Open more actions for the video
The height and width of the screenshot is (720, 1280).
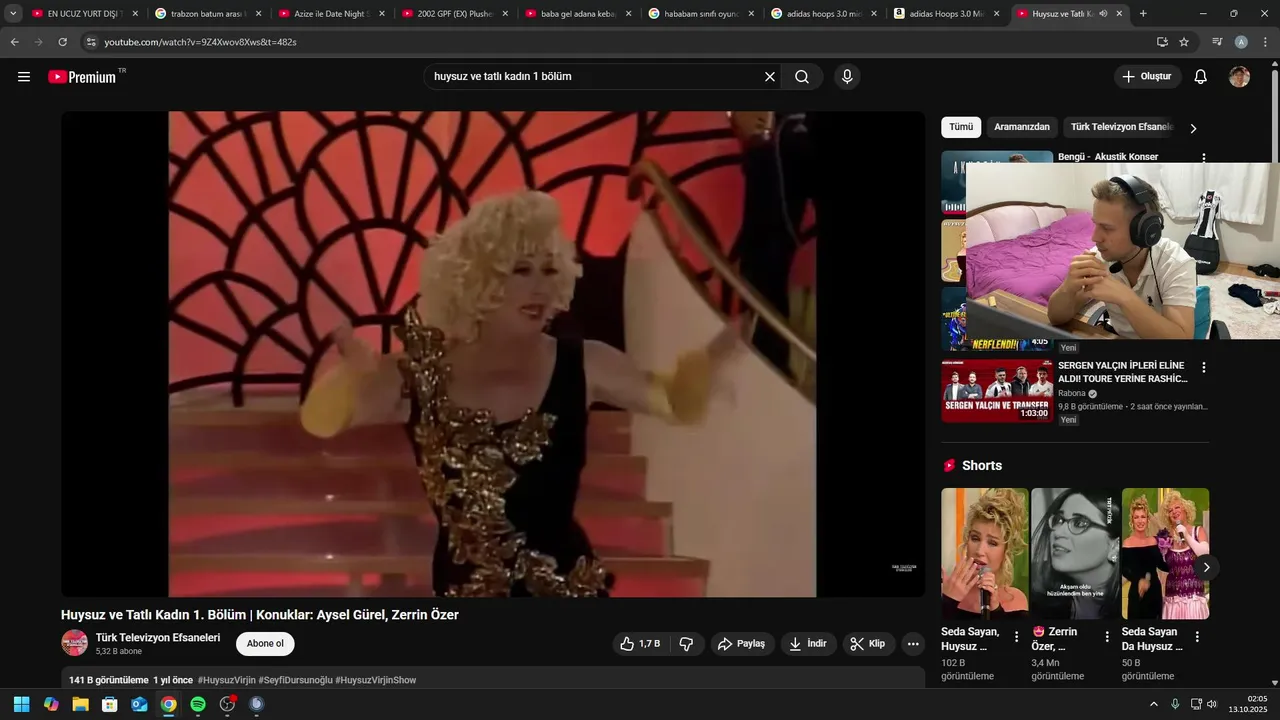(913, 644)
